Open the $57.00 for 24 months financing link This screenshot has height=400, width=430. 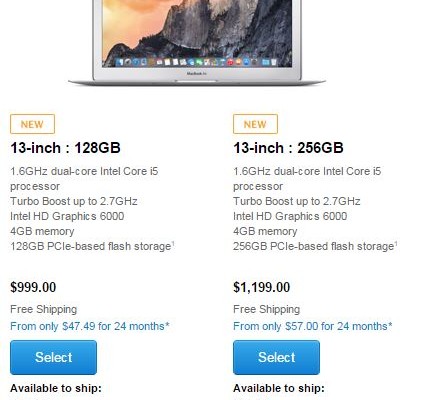point(313,326)
